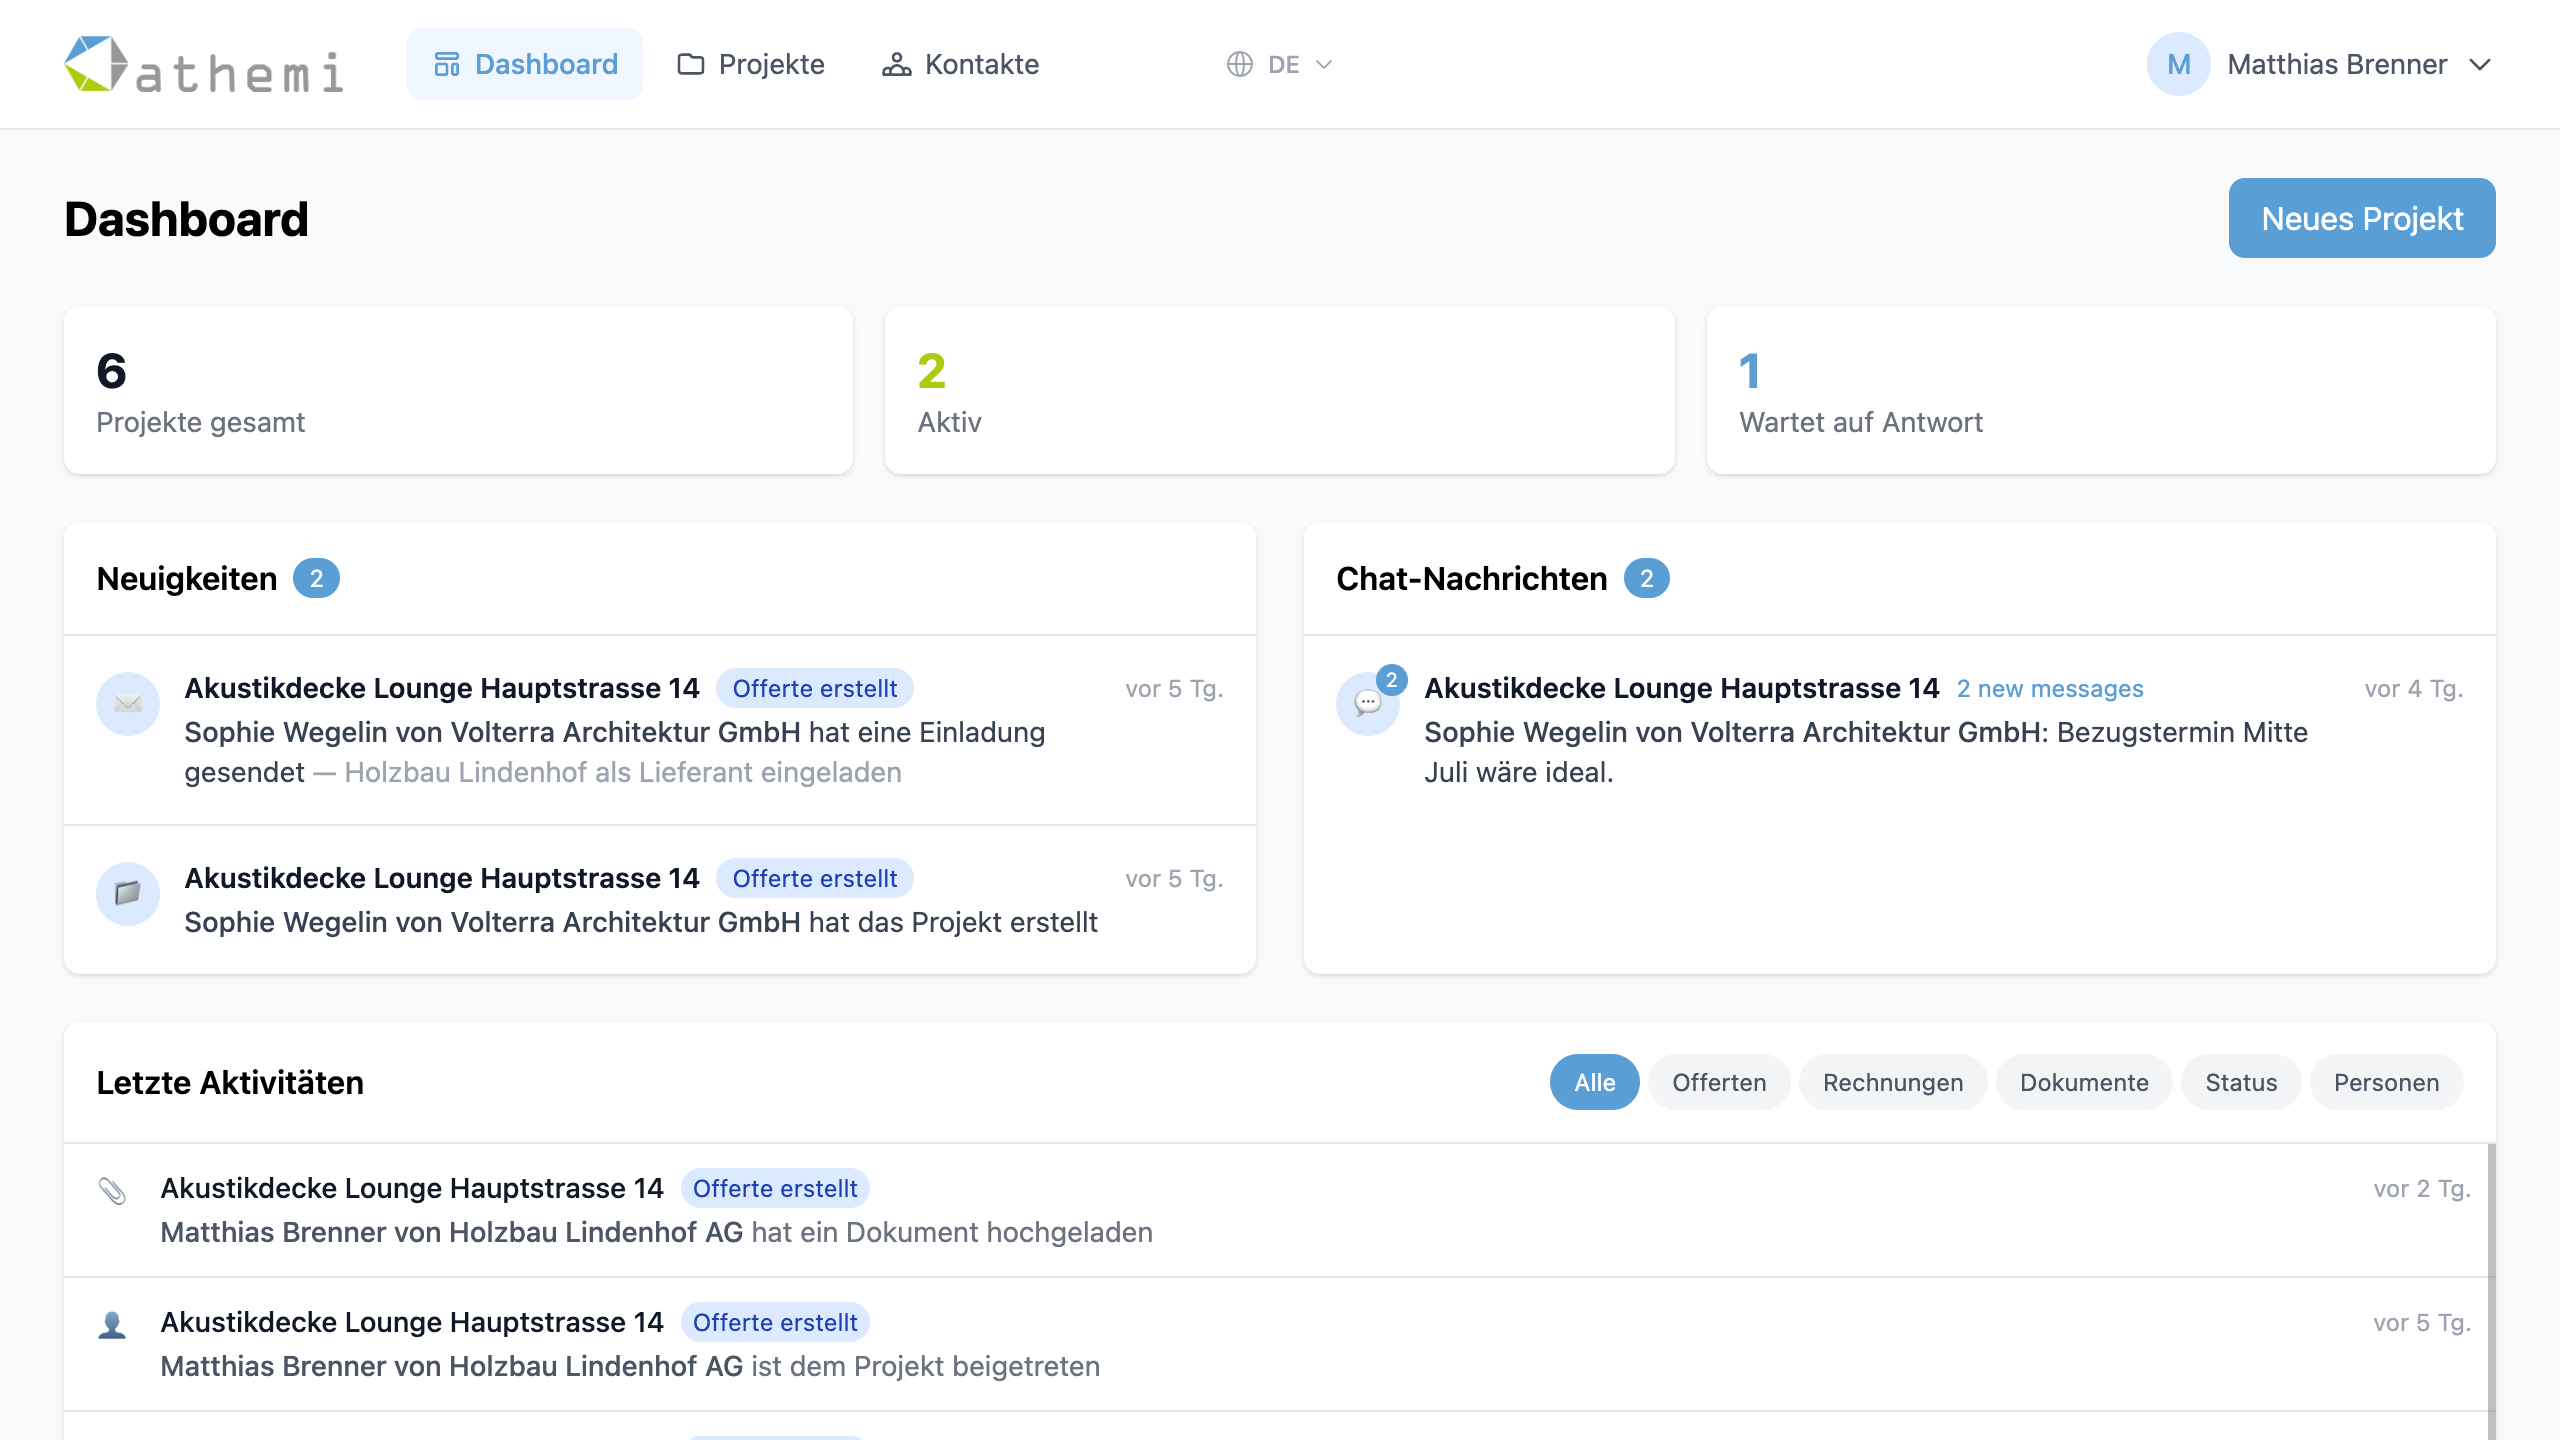This screenshot has height=1440, width=2560.
Task: Click 'Holzbau Lindenhof als Lieferant eingeladen' text
Action: pyautogui.click(x=623, y=772)
